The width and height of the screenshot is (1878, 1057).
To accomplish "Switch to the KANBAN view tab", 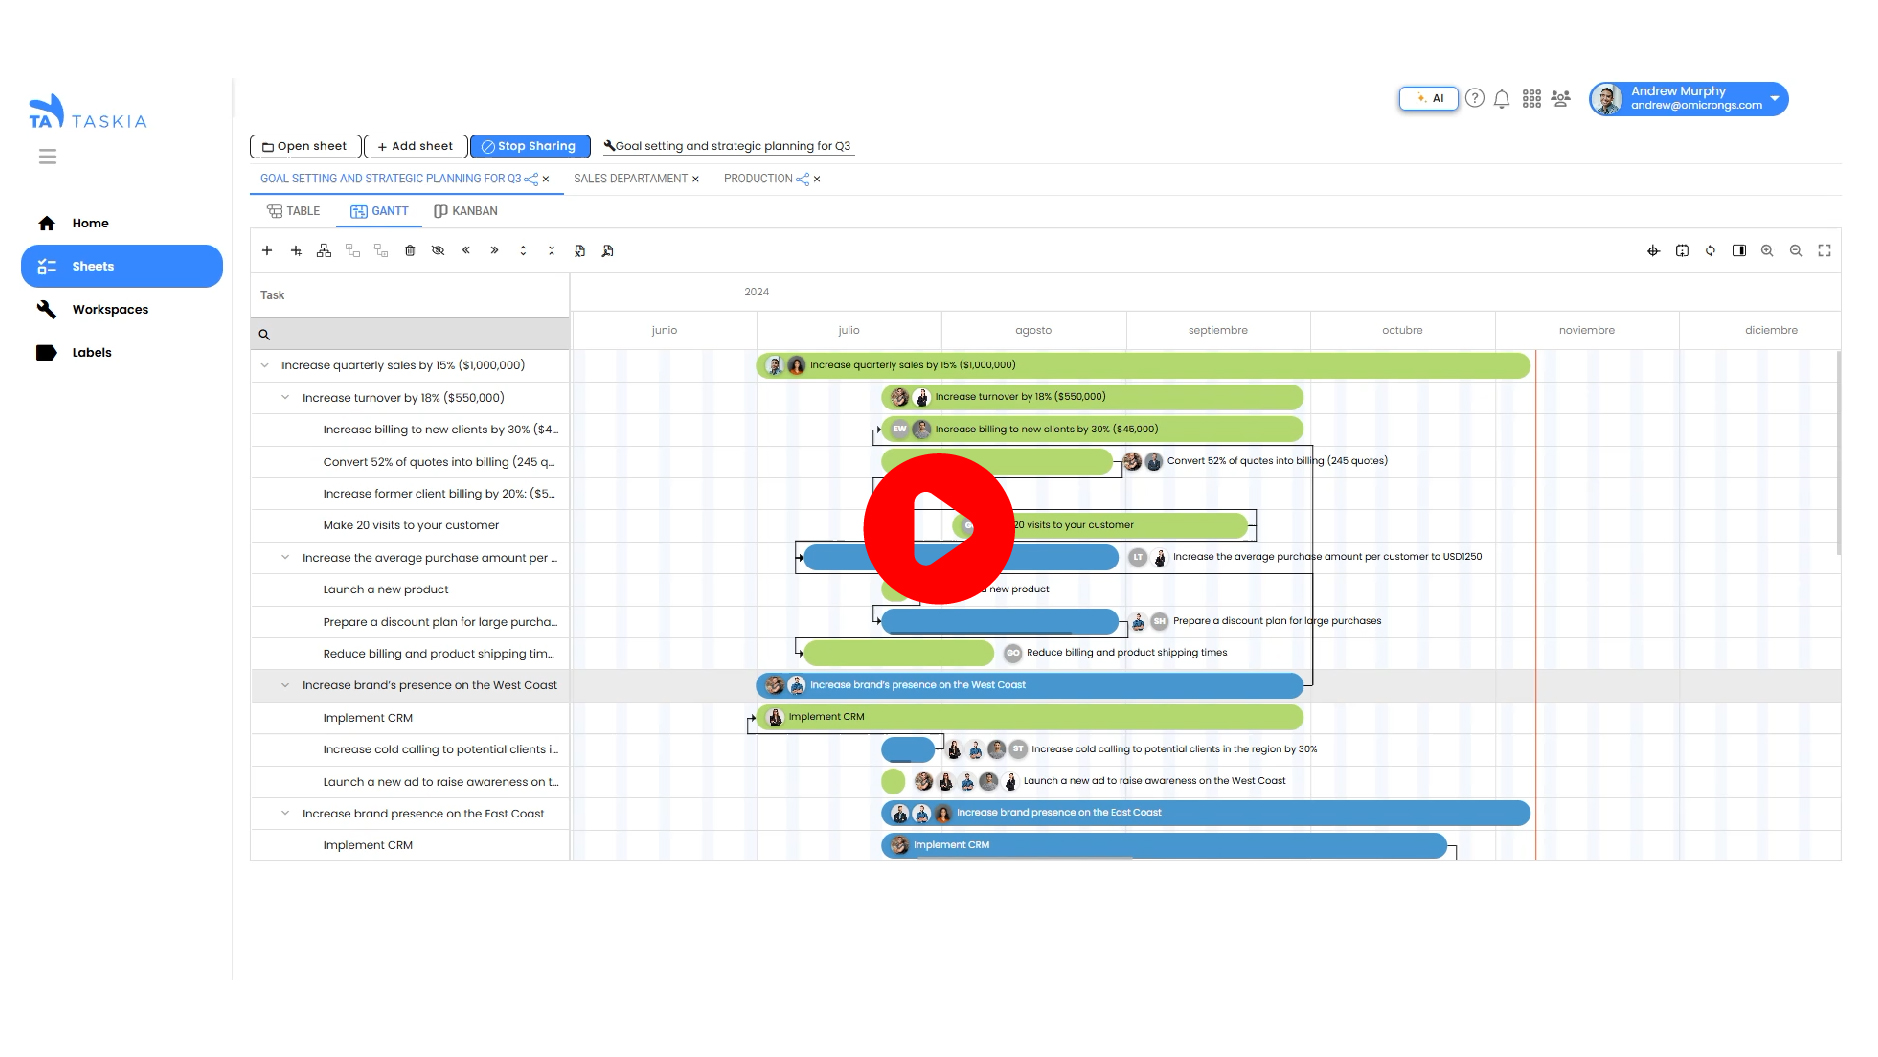I will [466, 211].
